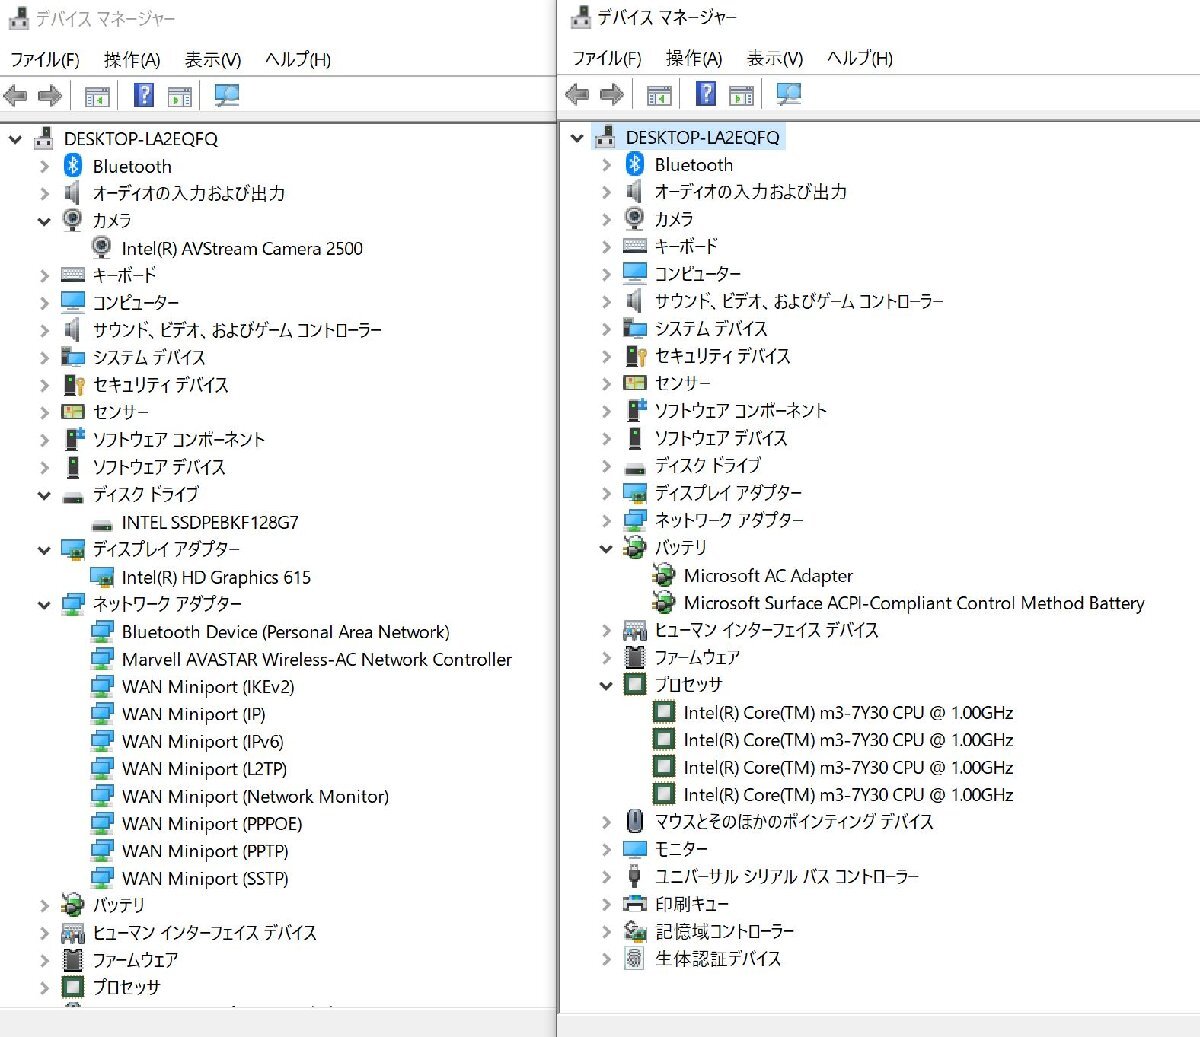The image size is (1200, 1037).
Task: Collapse the プロセッサ node in right window
Action: coord(606,685)
